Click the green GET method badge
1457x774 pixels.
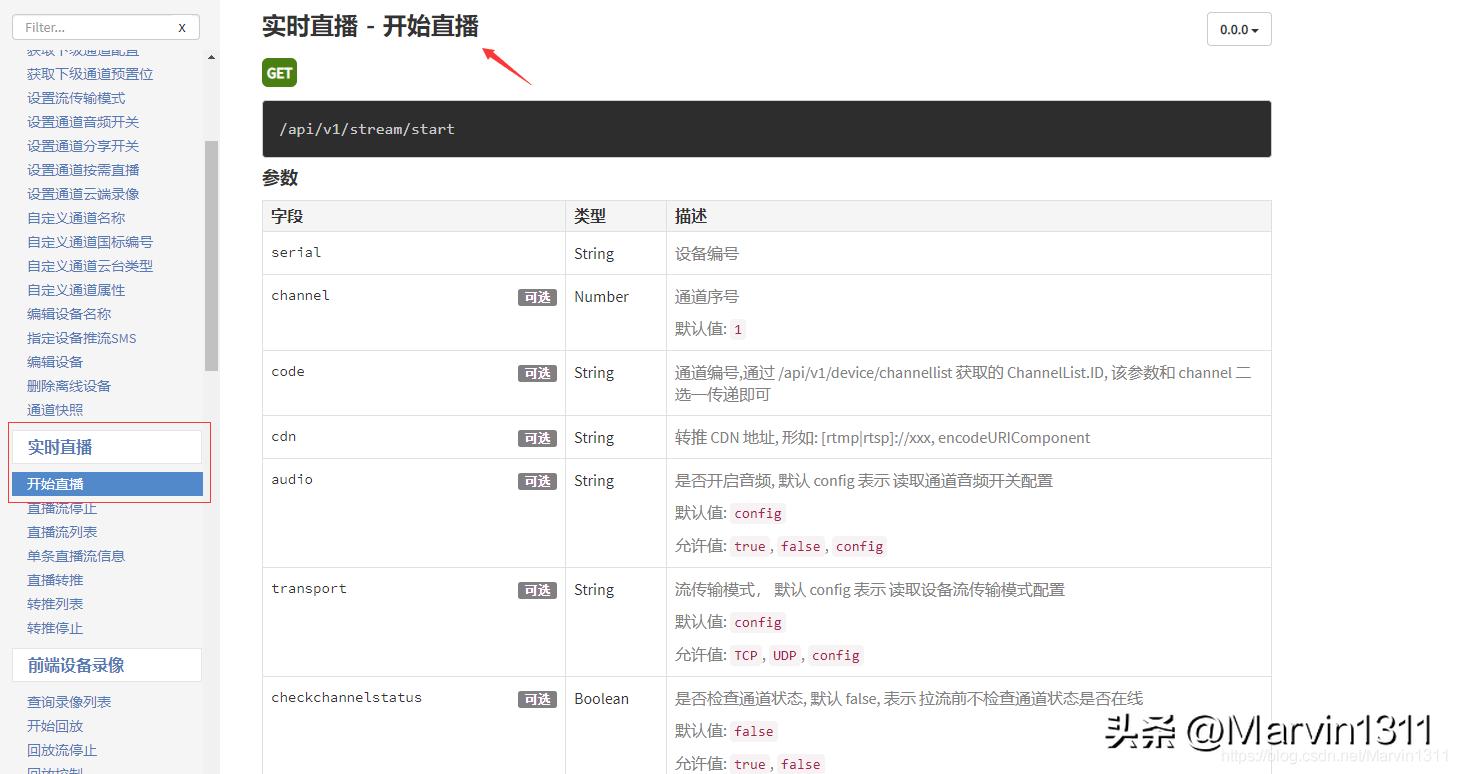(x=279, y=72)
